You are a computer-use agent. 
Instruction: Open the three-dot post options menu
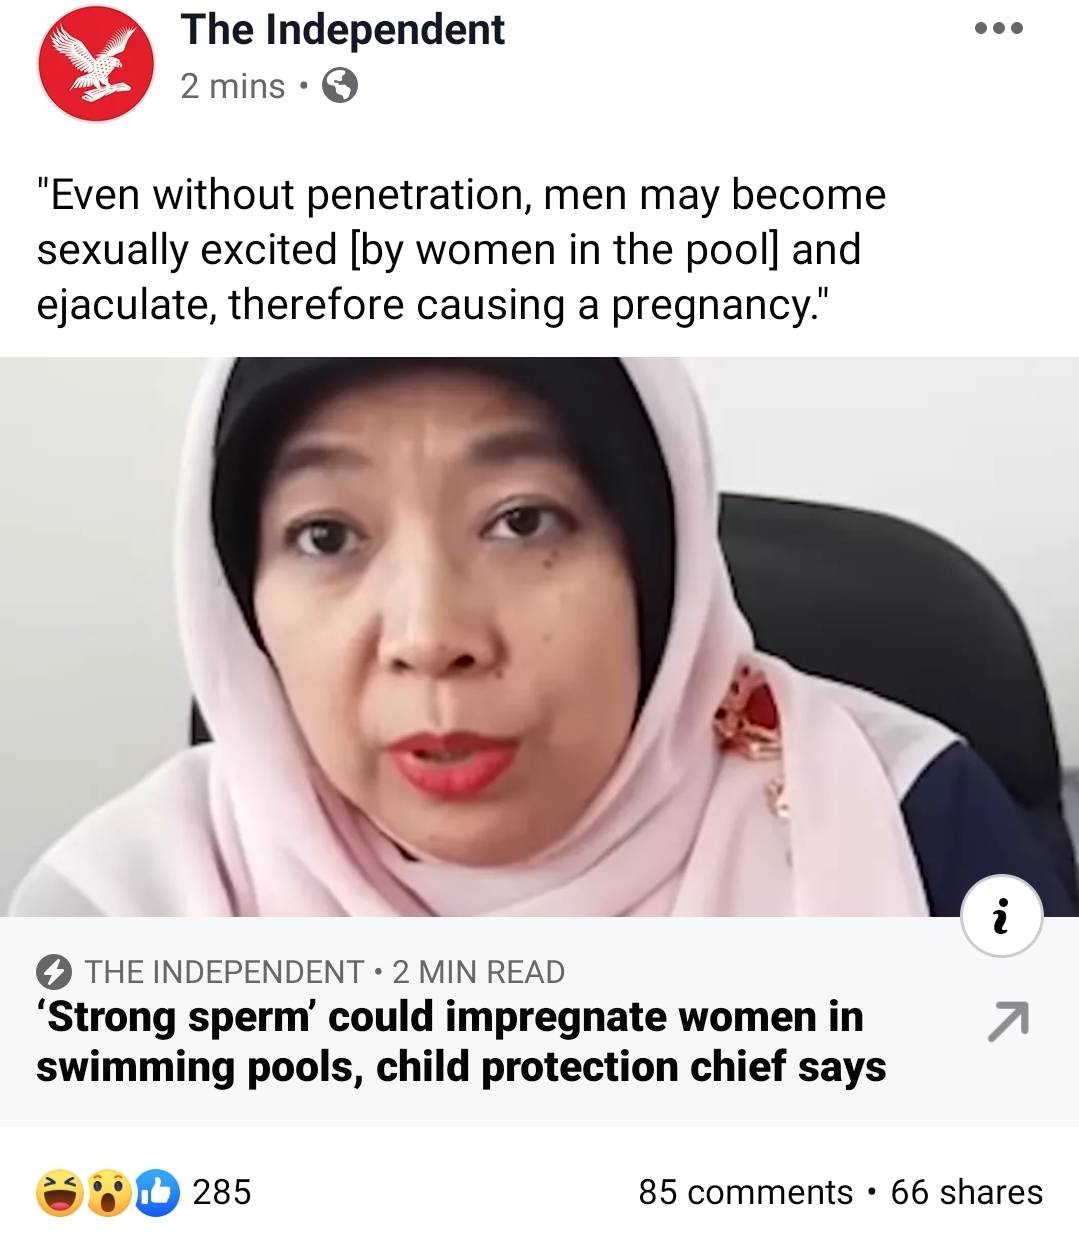point(999,29)
